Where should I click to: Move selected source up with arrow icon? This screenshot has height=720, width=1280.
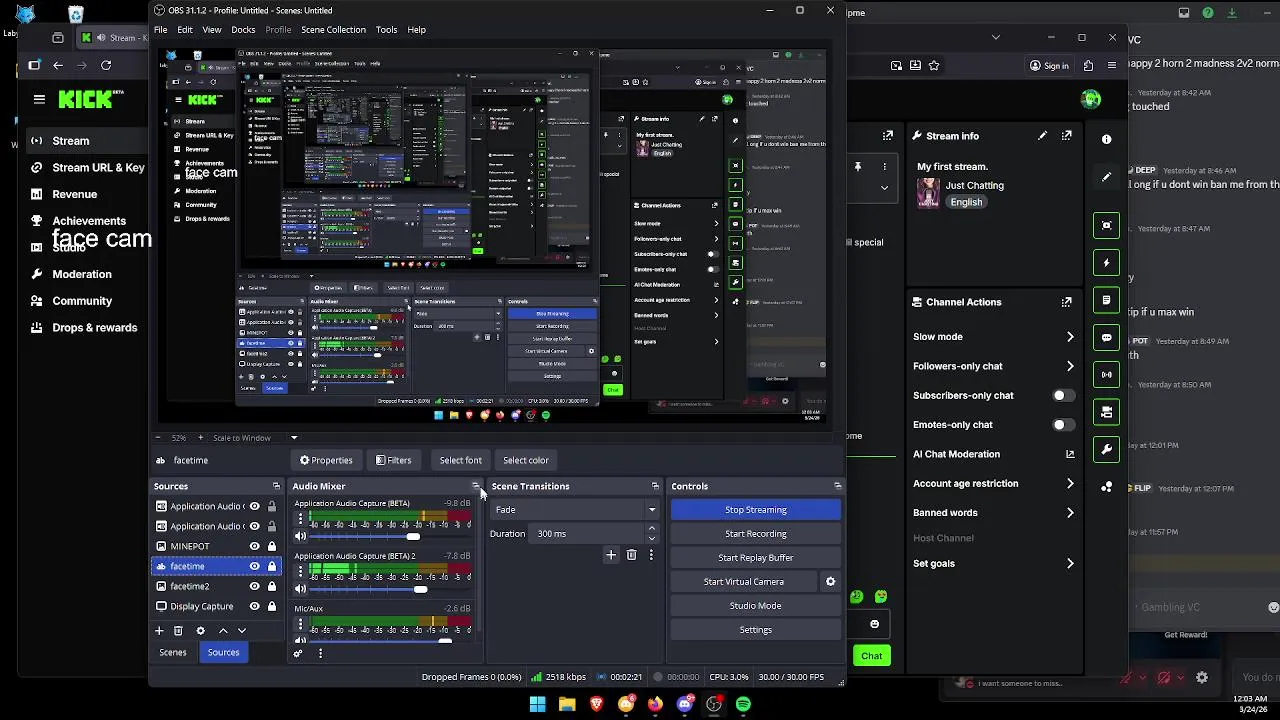click(x=223, y=631)
